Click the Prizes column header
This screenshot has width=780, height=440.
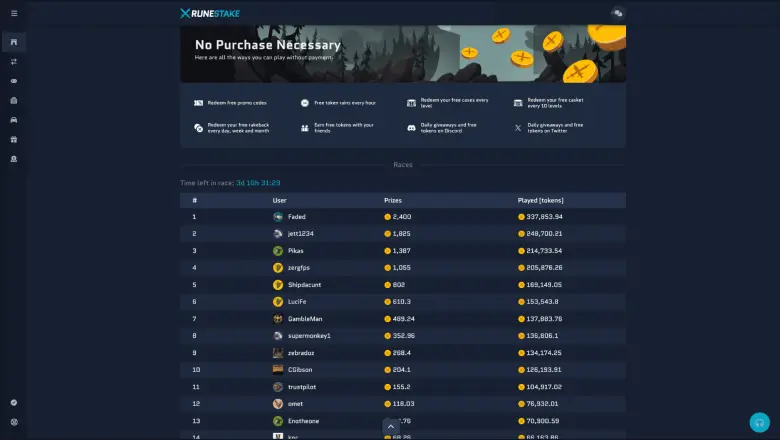coord(392,200)
